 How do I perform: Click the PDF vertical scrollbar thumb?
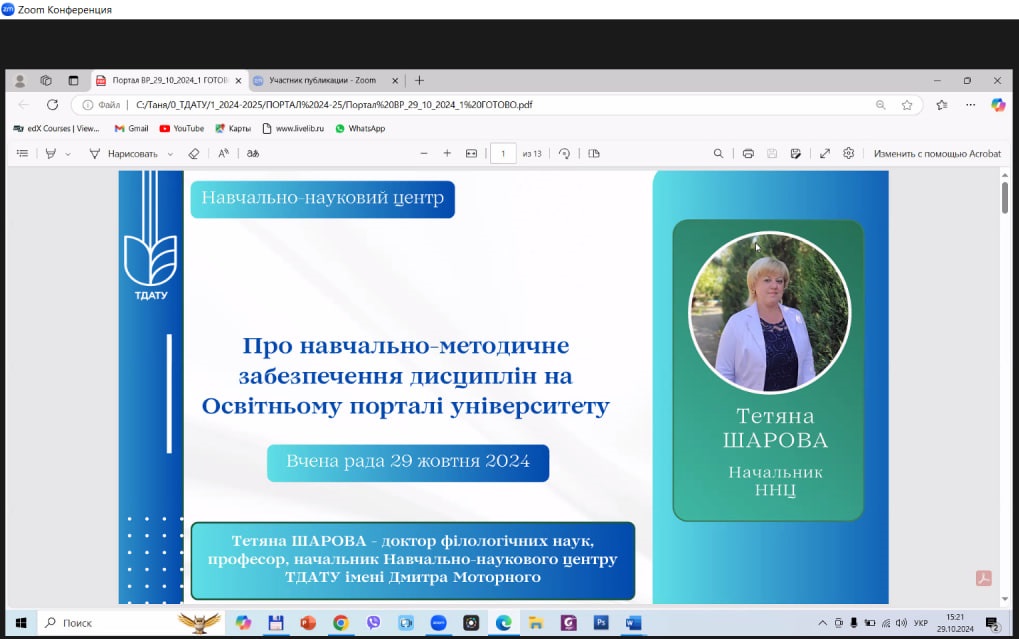point(1004,198)
